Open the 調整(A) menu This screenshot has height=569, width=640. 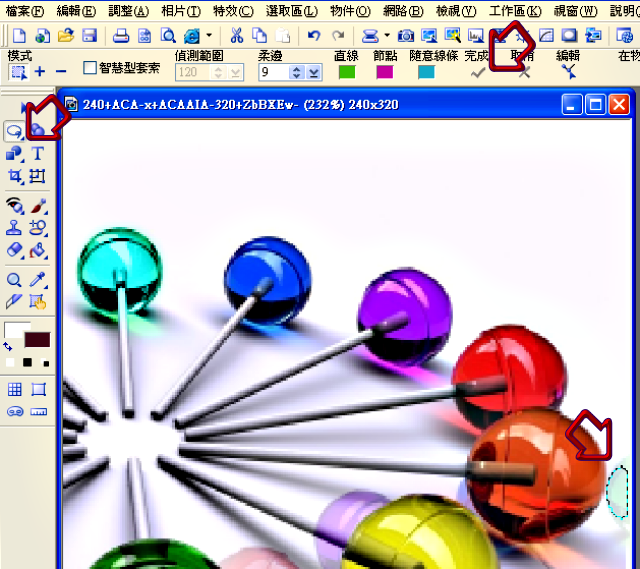click(x=129, y=11)
